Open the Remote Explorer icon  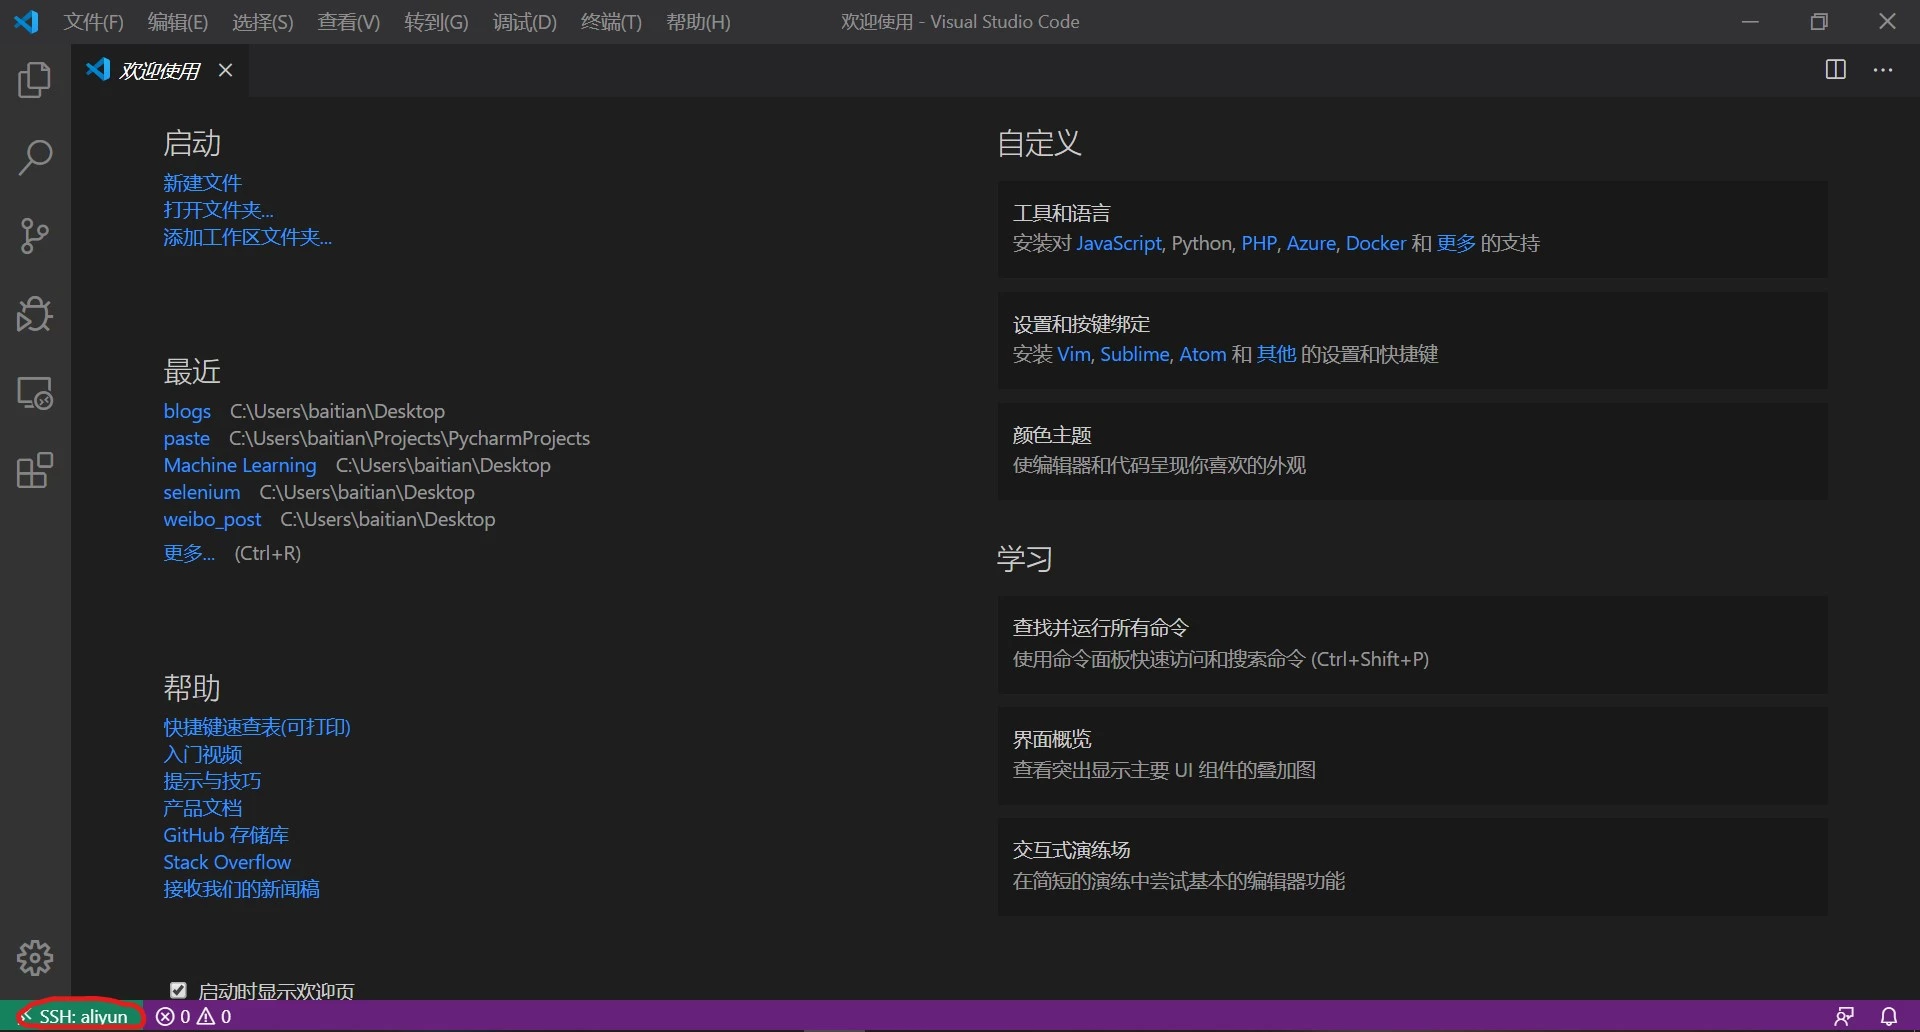point(35,393)
